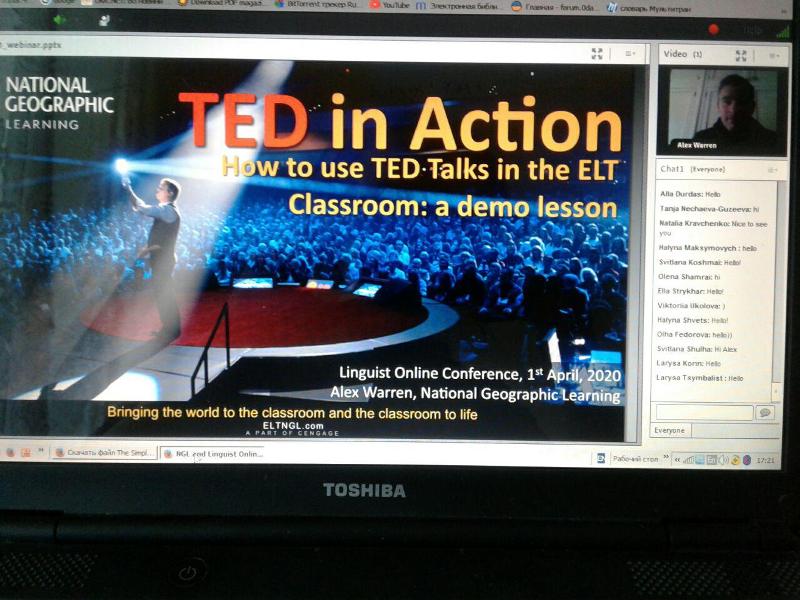Open the BitTorrent tracker bookmark

click(x=315, y=5)
